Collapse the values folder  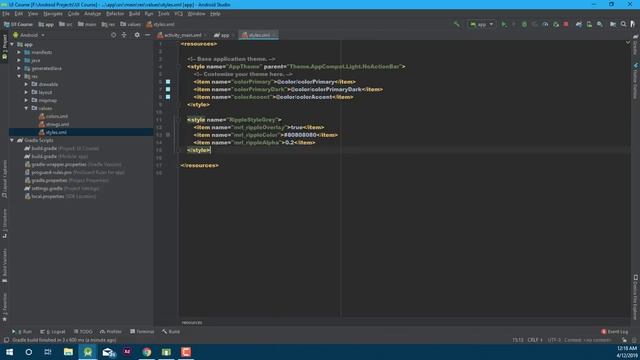click(27, 108)
